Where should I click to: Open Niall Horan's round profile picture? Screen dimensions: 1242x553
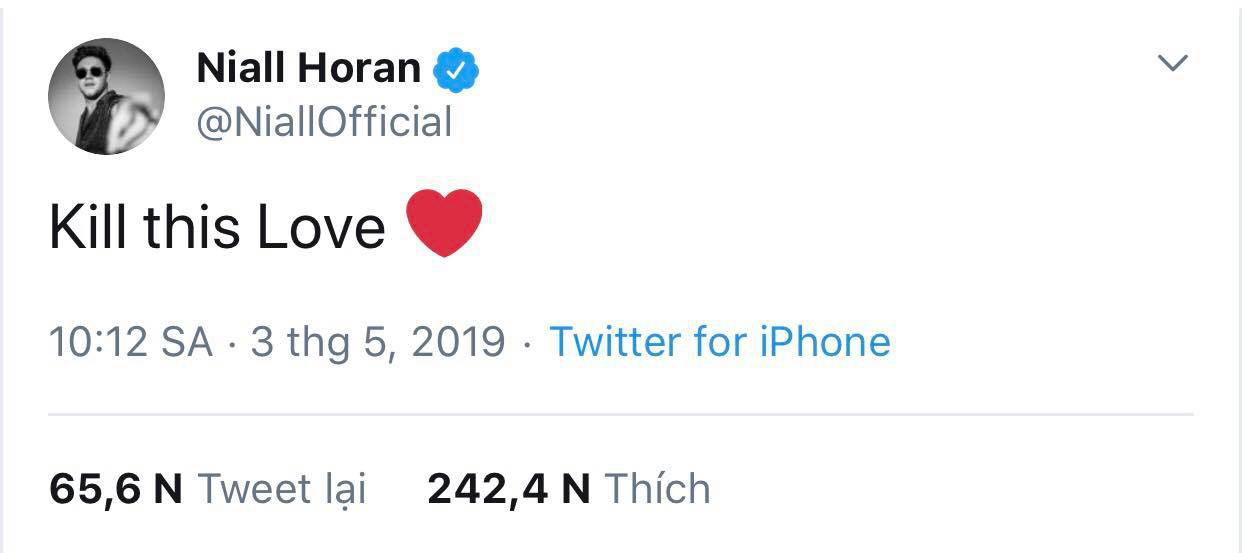(106, 97)
